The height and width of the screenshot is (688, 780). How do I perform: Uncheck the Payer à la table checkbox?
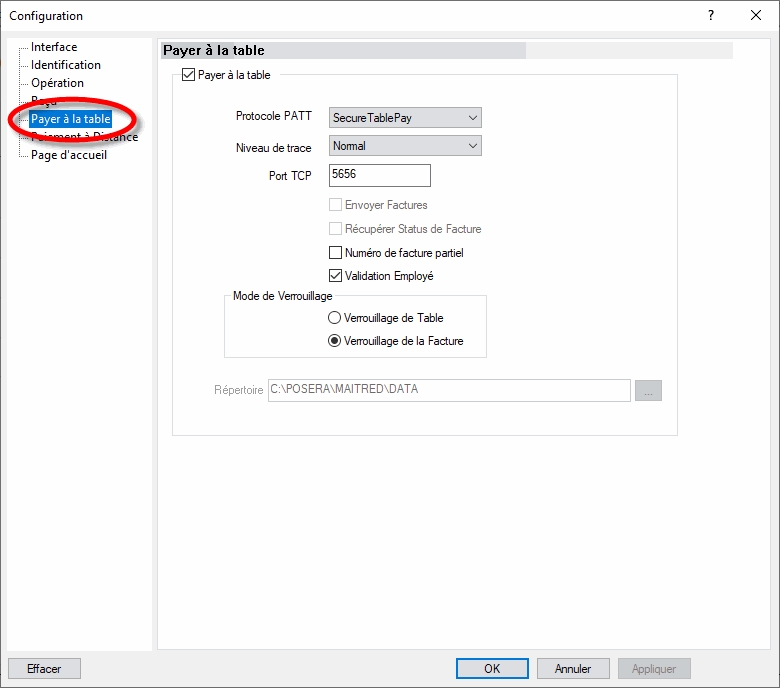click(x=189, y=75)
